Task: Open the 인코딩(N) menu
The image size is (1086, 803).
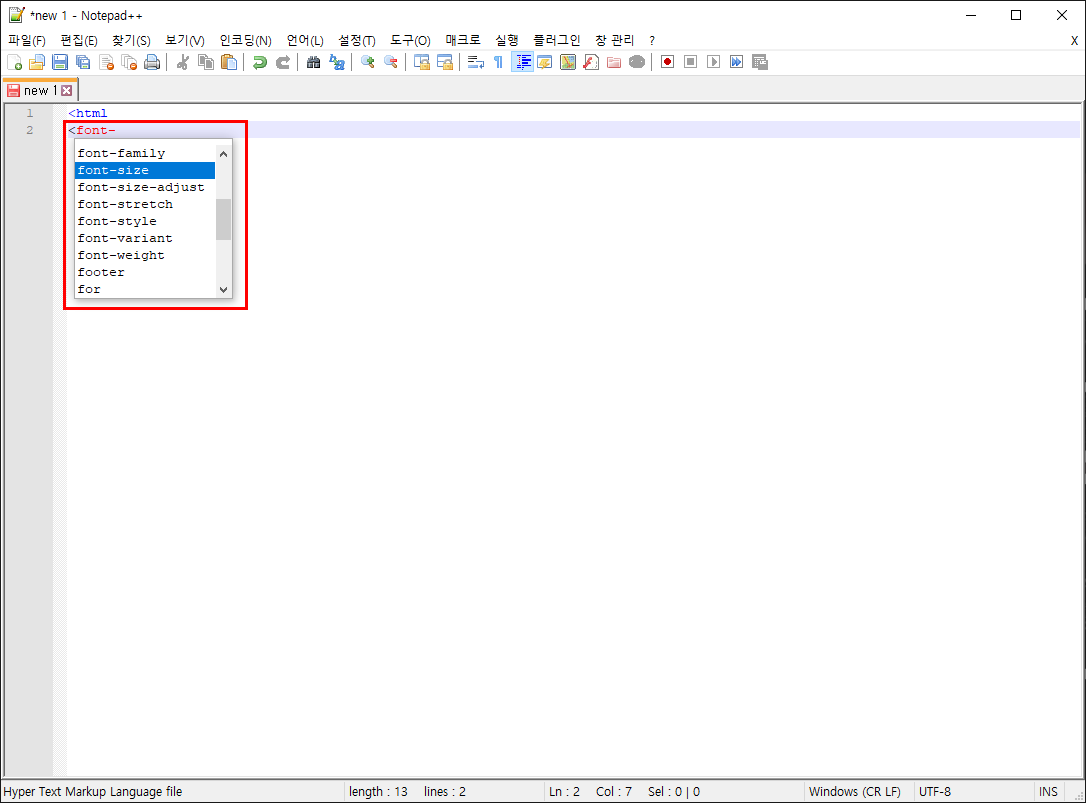Action: click(x=245, y=40)
